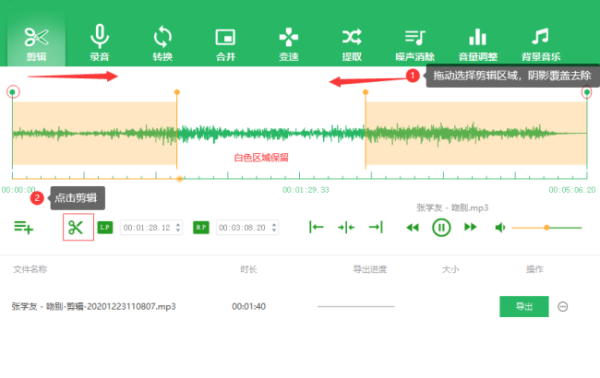This screenshot has width=600, height=378.
Task: Click the left orange selection handle
Action: point(177,92)
